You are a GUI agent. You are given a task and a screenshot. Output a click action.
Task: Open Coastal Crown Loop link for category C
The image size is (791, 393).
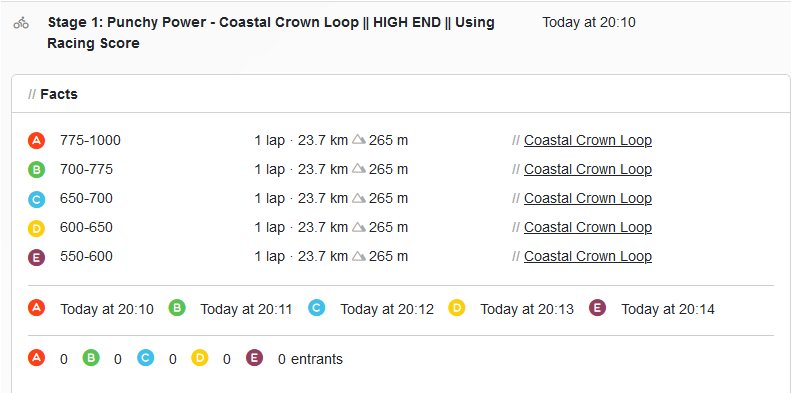(588, 198)
